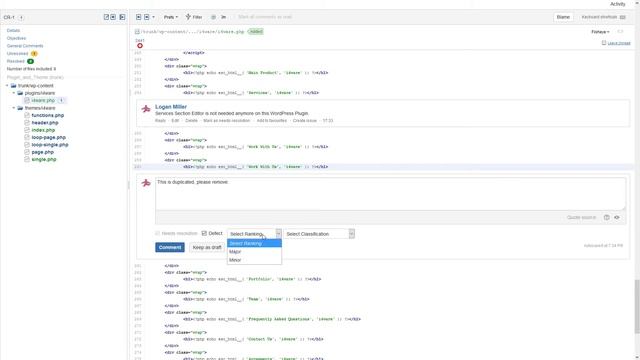
Task: Click the Blame button
Action: 563,17
